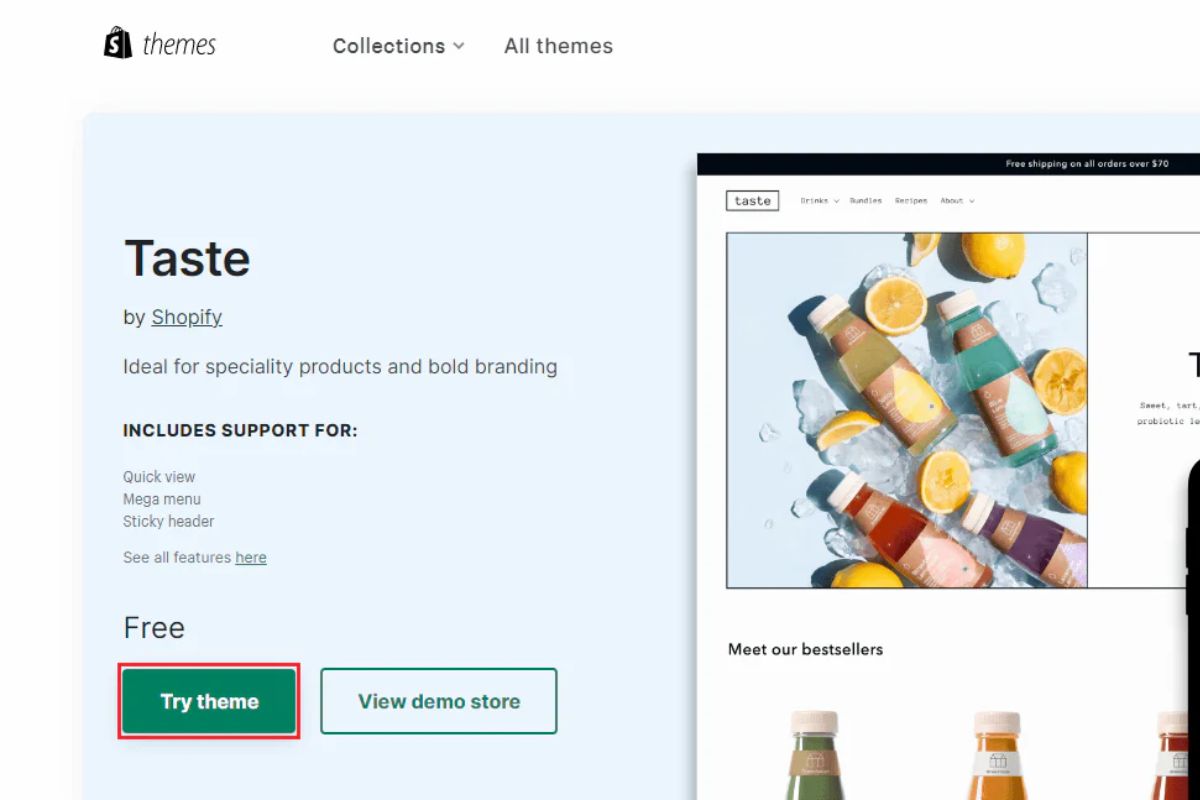Click the free shipping announcement bar
Image resolution: width=1200 pixels, height=800 pixels.
click(1087, 164)
